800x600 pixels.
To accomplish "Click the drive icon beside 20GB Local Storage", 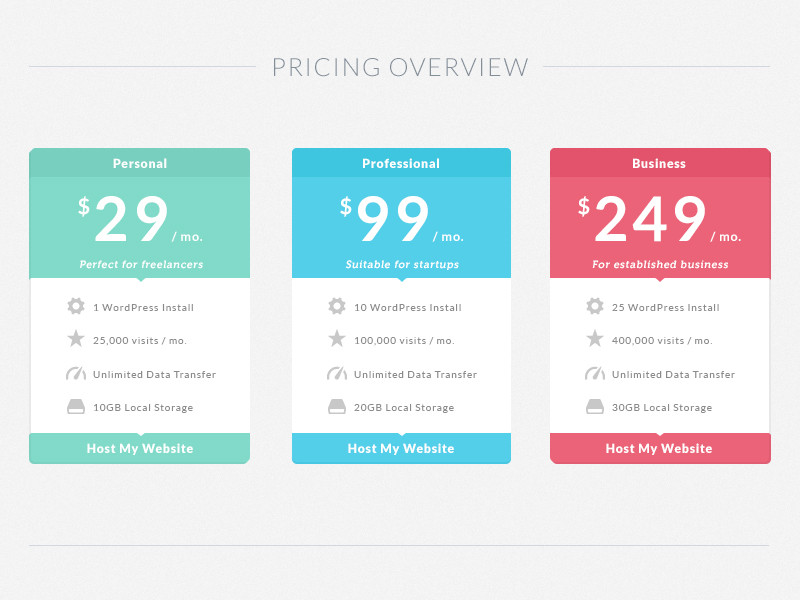I will coord(337,407).
